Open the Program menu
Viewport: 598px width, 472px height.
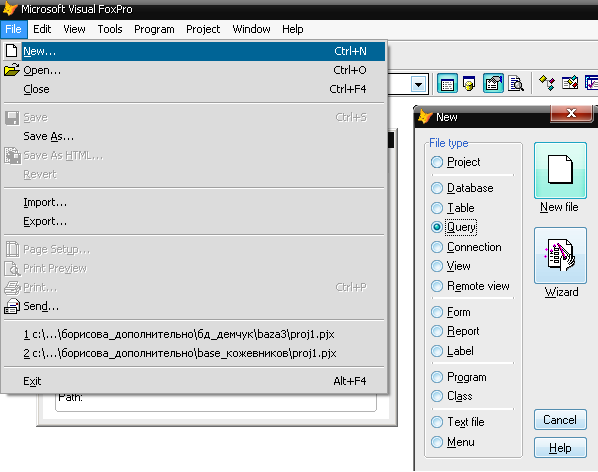pyautogui.click(x=154, y=29)
